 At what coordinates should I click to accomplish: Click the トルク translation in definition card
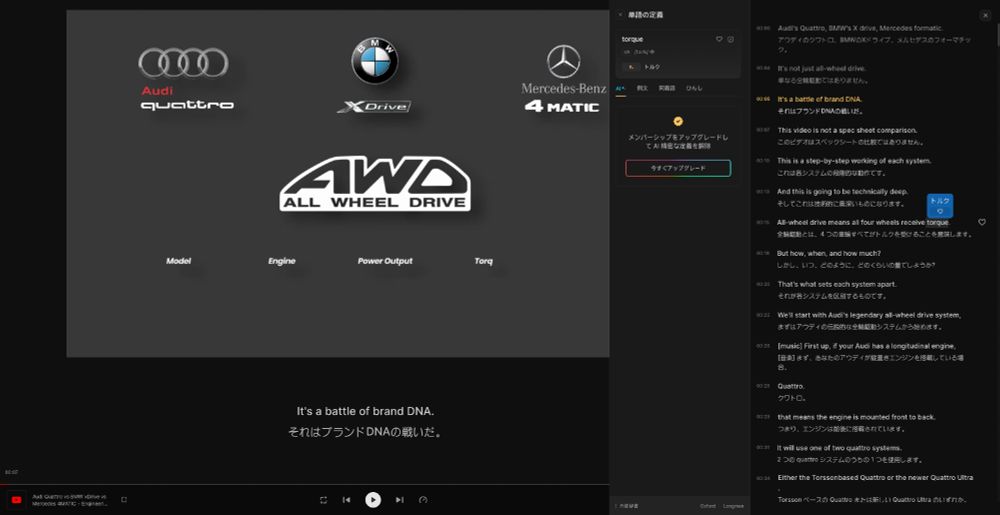pos(652,67)
